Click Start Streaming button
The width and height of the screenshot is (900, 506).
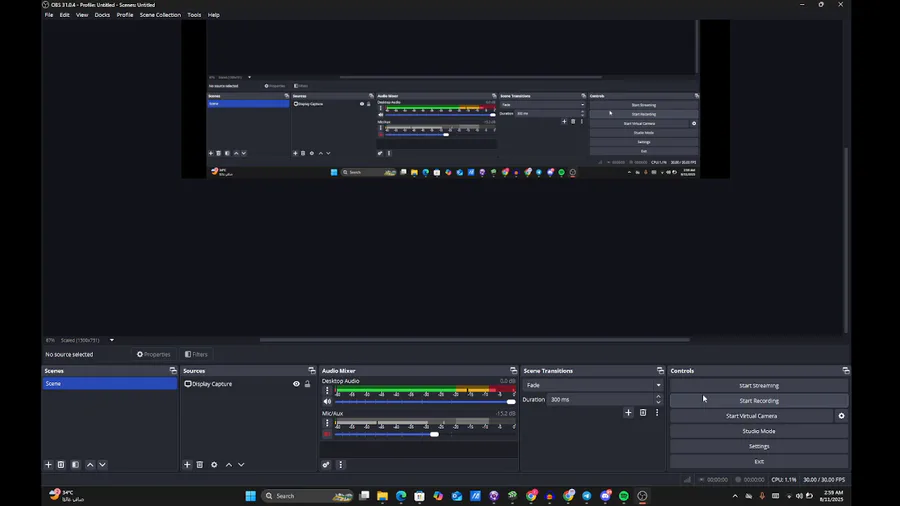[x=759, y=386]
